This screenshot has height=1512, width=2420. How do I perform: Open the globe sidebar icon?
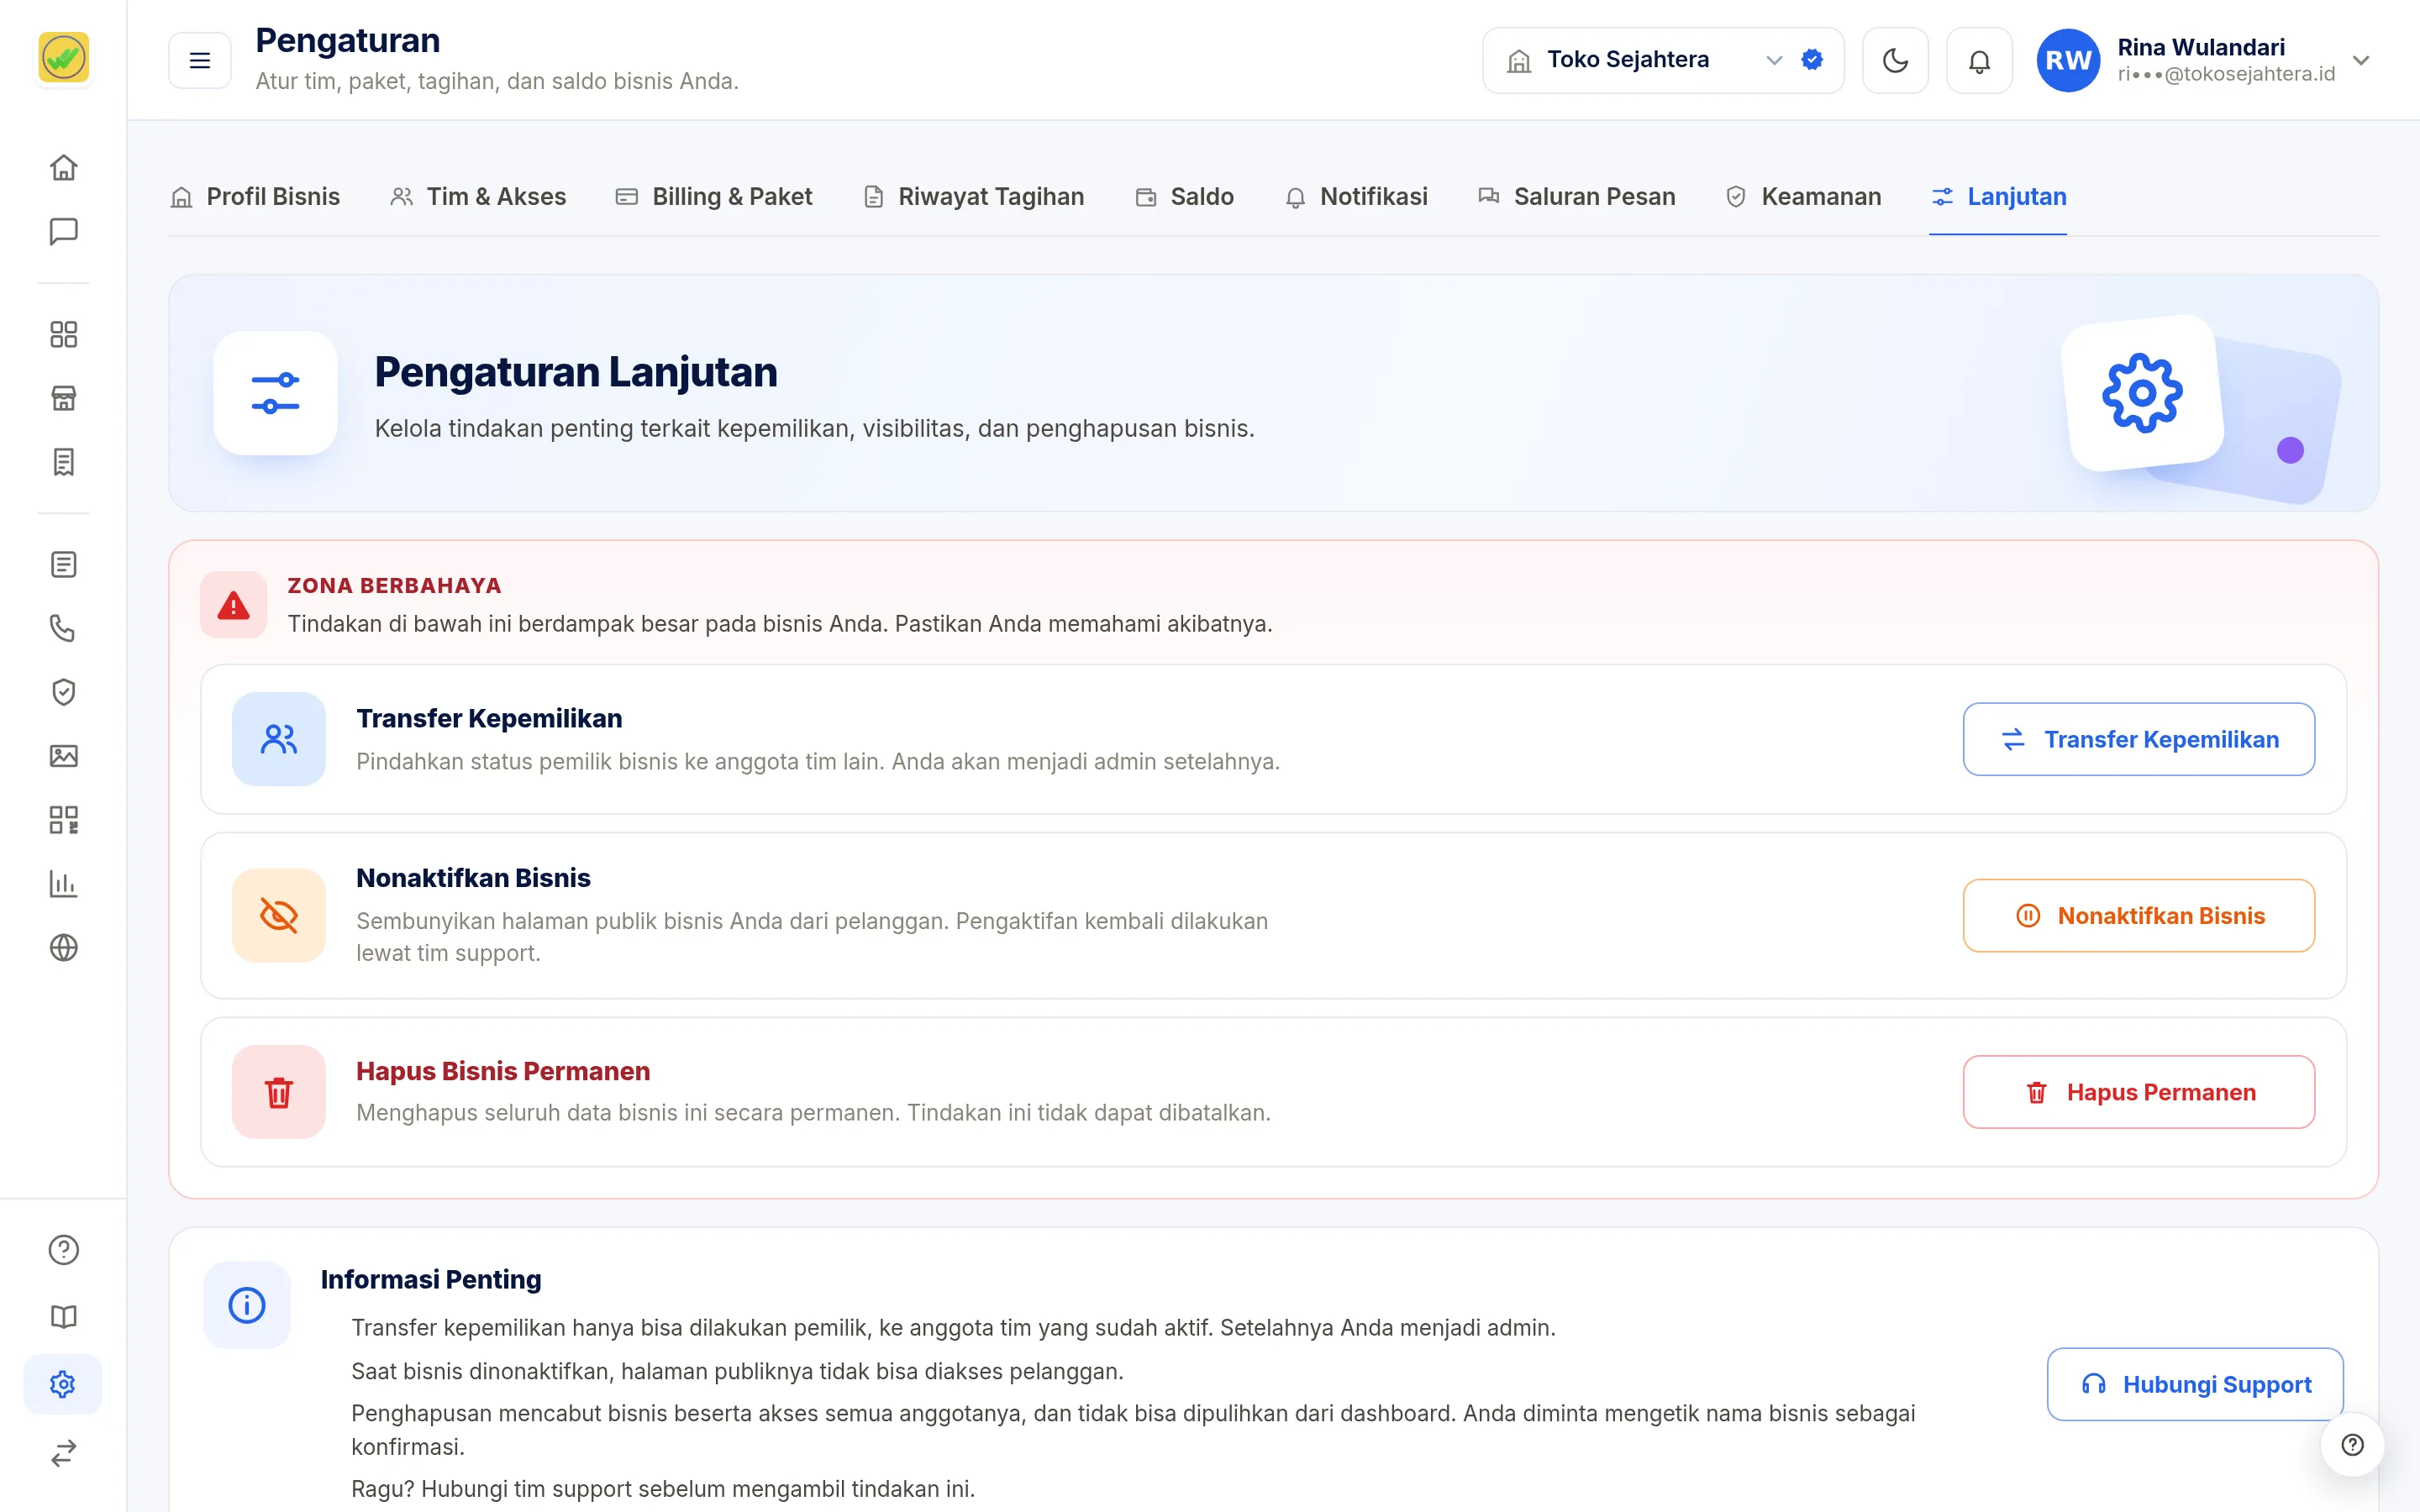(63, 947)
